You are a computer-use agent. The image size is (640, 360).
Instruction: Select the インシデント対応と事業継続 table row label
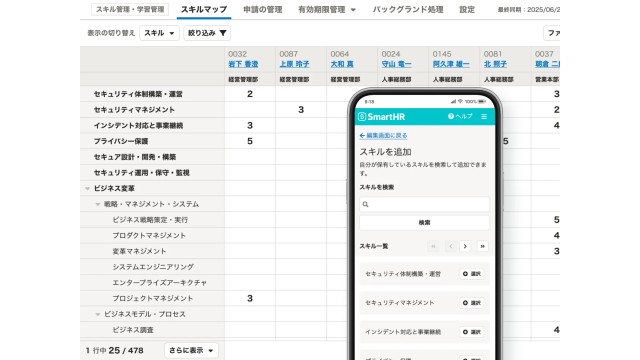(x=138, y=126)
